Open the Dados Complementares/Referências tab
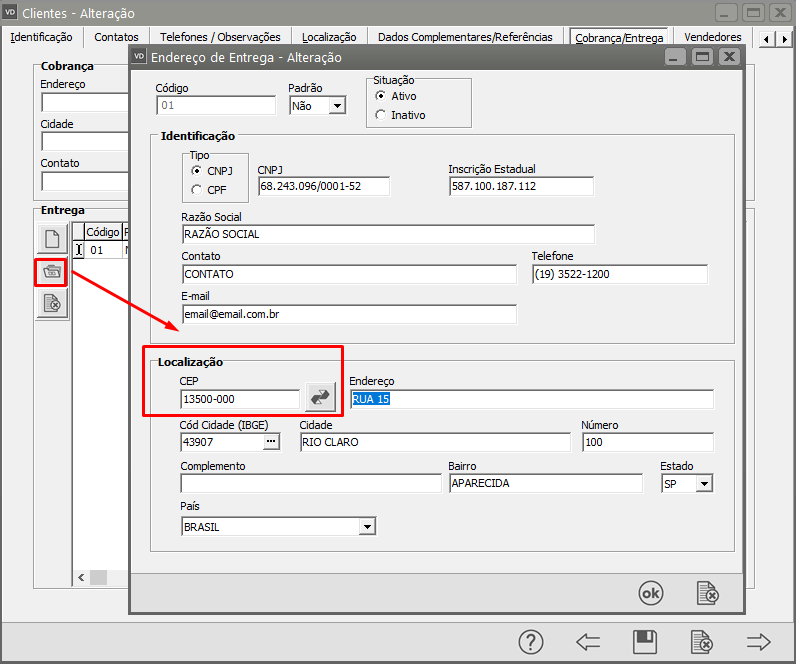This screenshot has width=796, height=664. point(465,37)
